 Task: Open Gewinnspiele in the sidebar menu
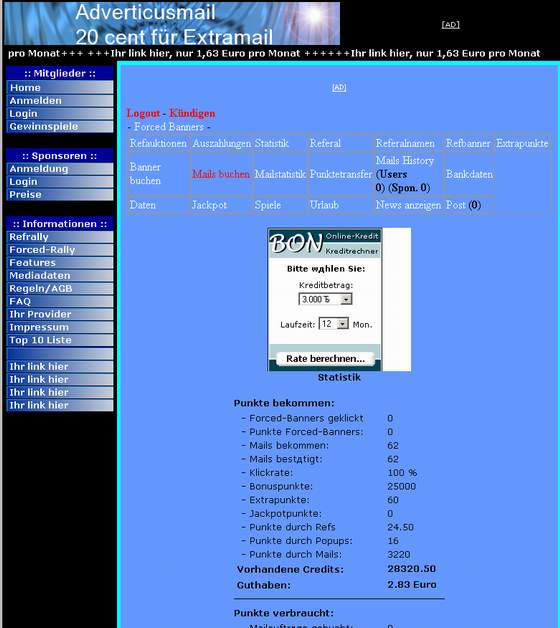60,126
